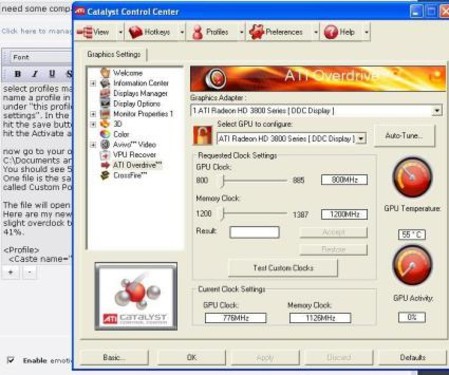Expand the 3D tree node
The image size is (449, 375).
tap(93, 124)
